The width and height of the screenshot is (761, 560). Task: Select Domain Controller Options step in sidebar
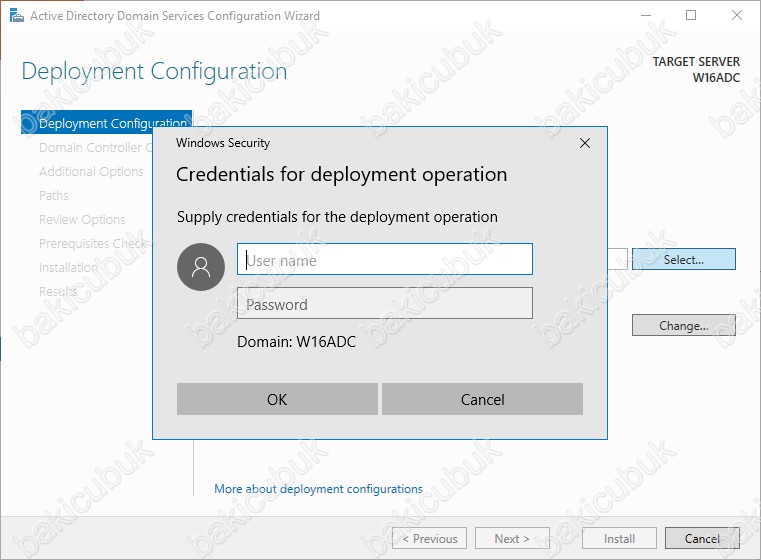point(96,147)
